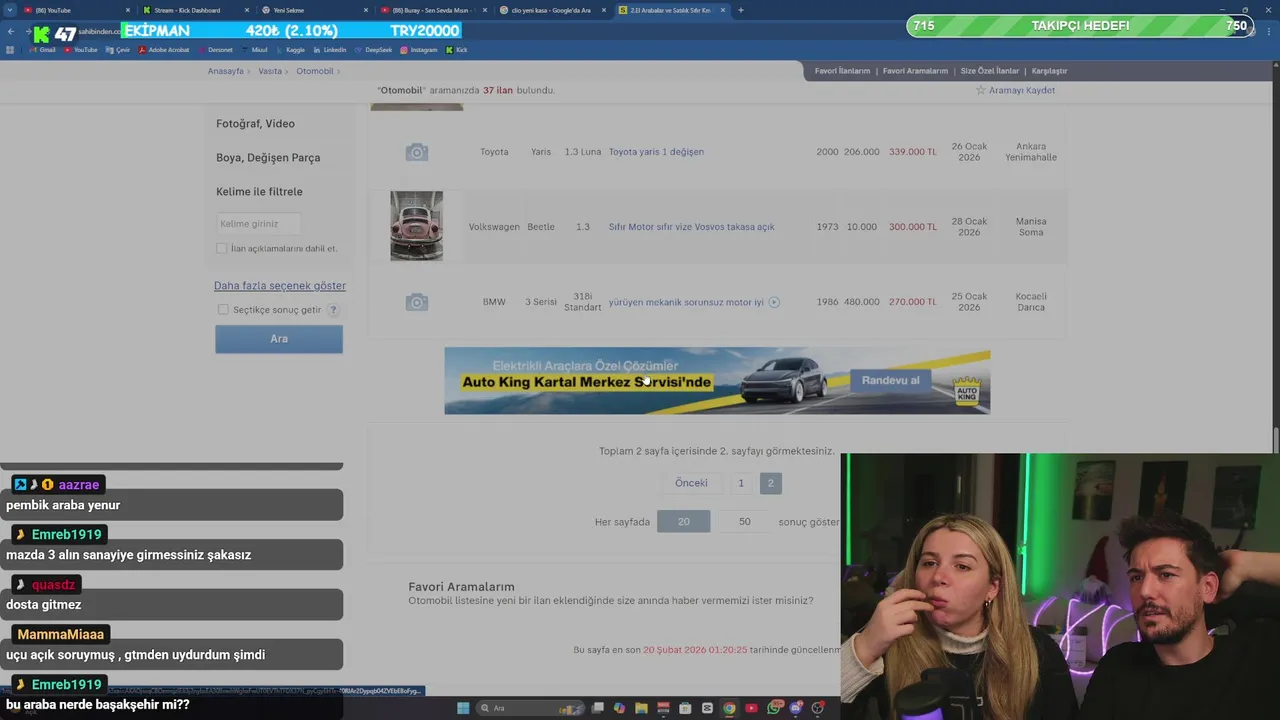Viewport: 1280px width, 720px height.
Task: Go to Otomobil breadcrumb
Action: coord(315,71)
